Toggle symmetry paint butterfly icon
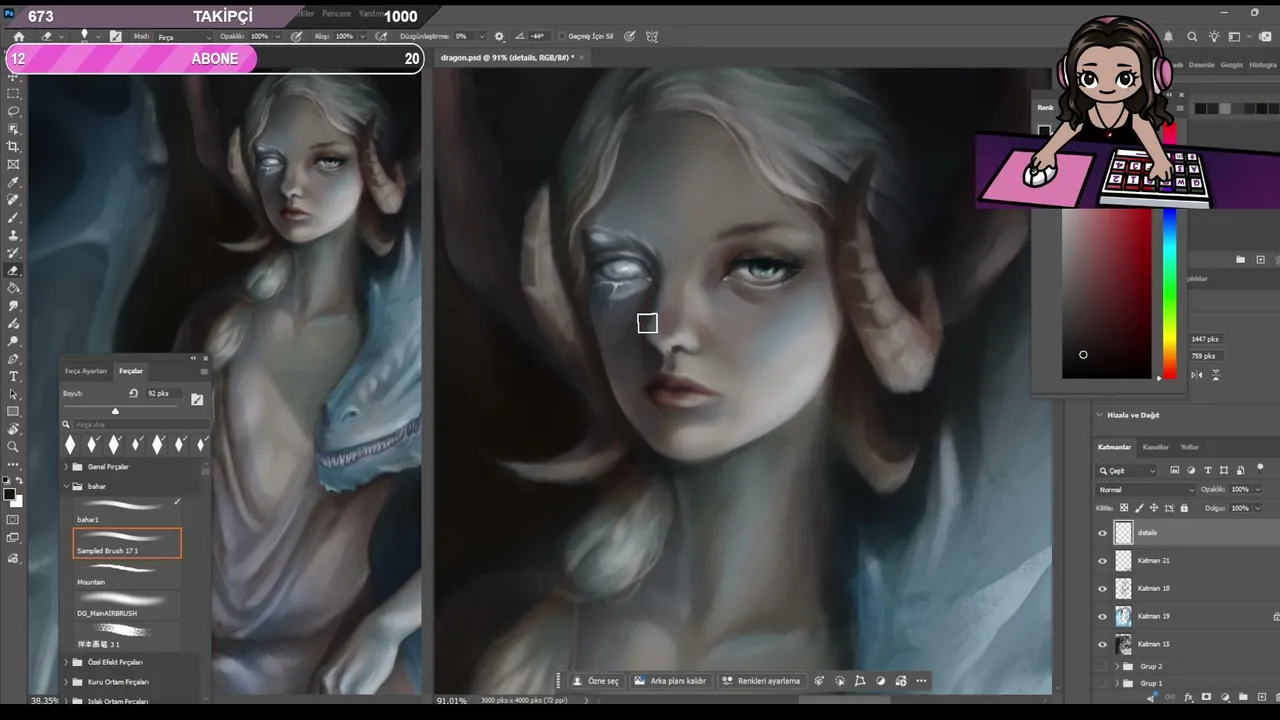Image resolution: width=1280 pixels, height=720 pixels. pos(652,36)
